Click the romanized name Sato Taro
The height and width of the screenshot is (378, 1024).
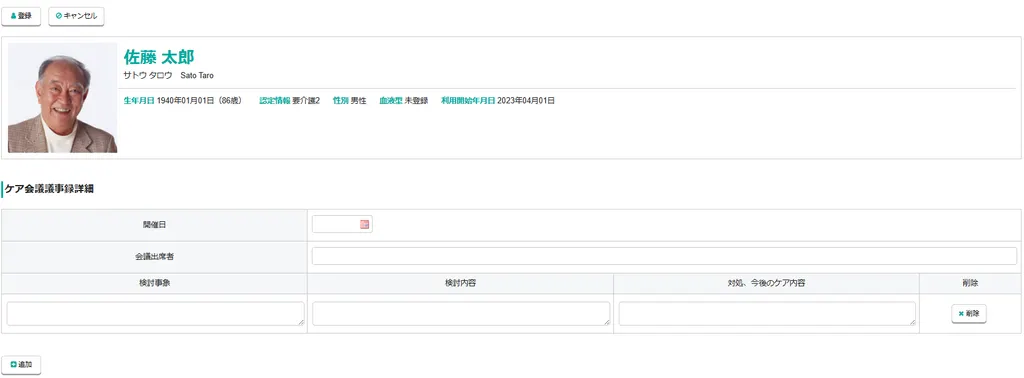tap(197, 76)
